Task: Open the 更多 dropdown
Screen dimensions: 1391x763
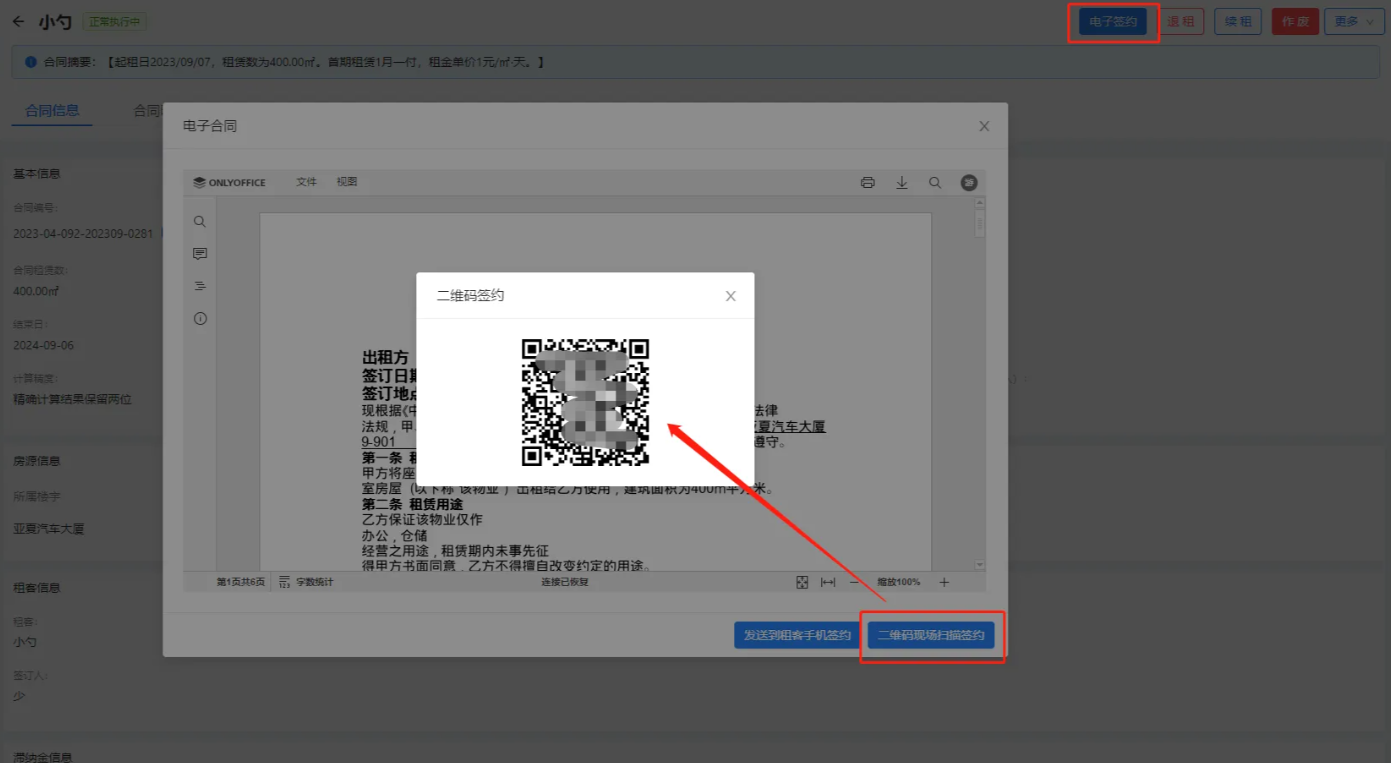Action: tap(1354, 22)
